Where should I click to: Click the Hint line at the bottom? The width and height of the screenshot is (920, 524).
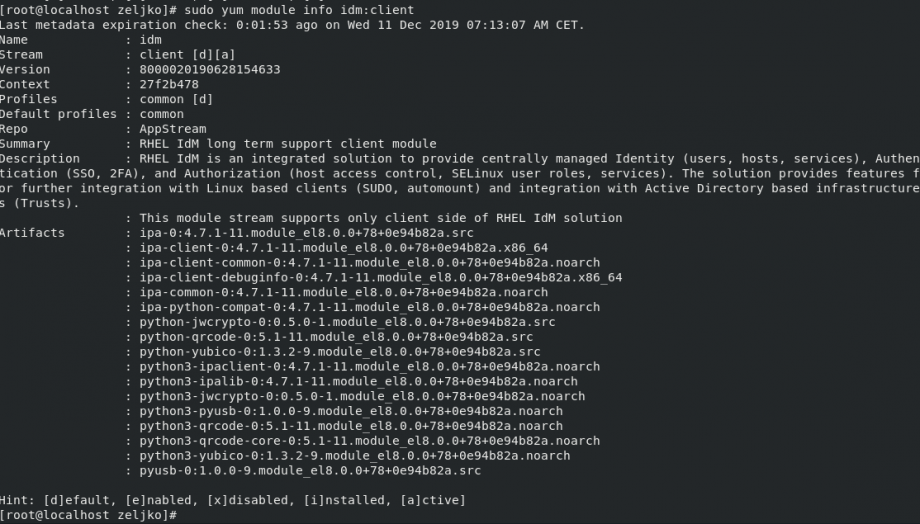pos(232,500)
